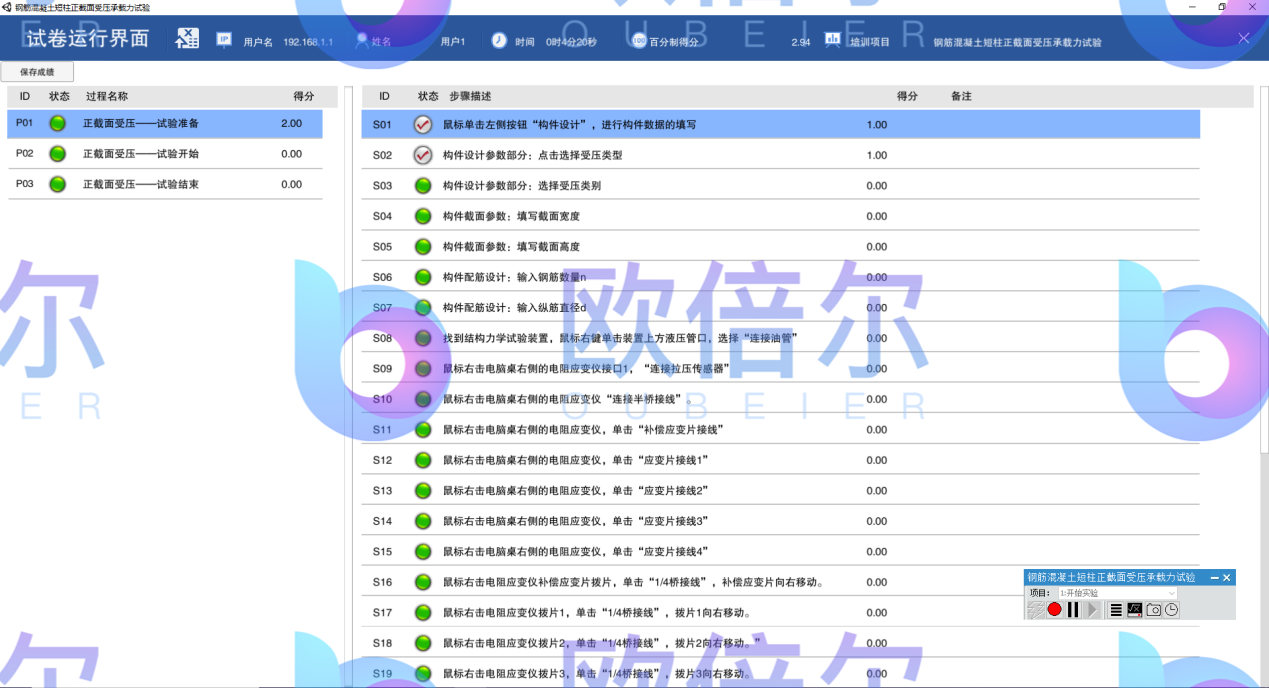
Task: Click the S01 description about 构件设计 button
Action: tap(569, 125)
